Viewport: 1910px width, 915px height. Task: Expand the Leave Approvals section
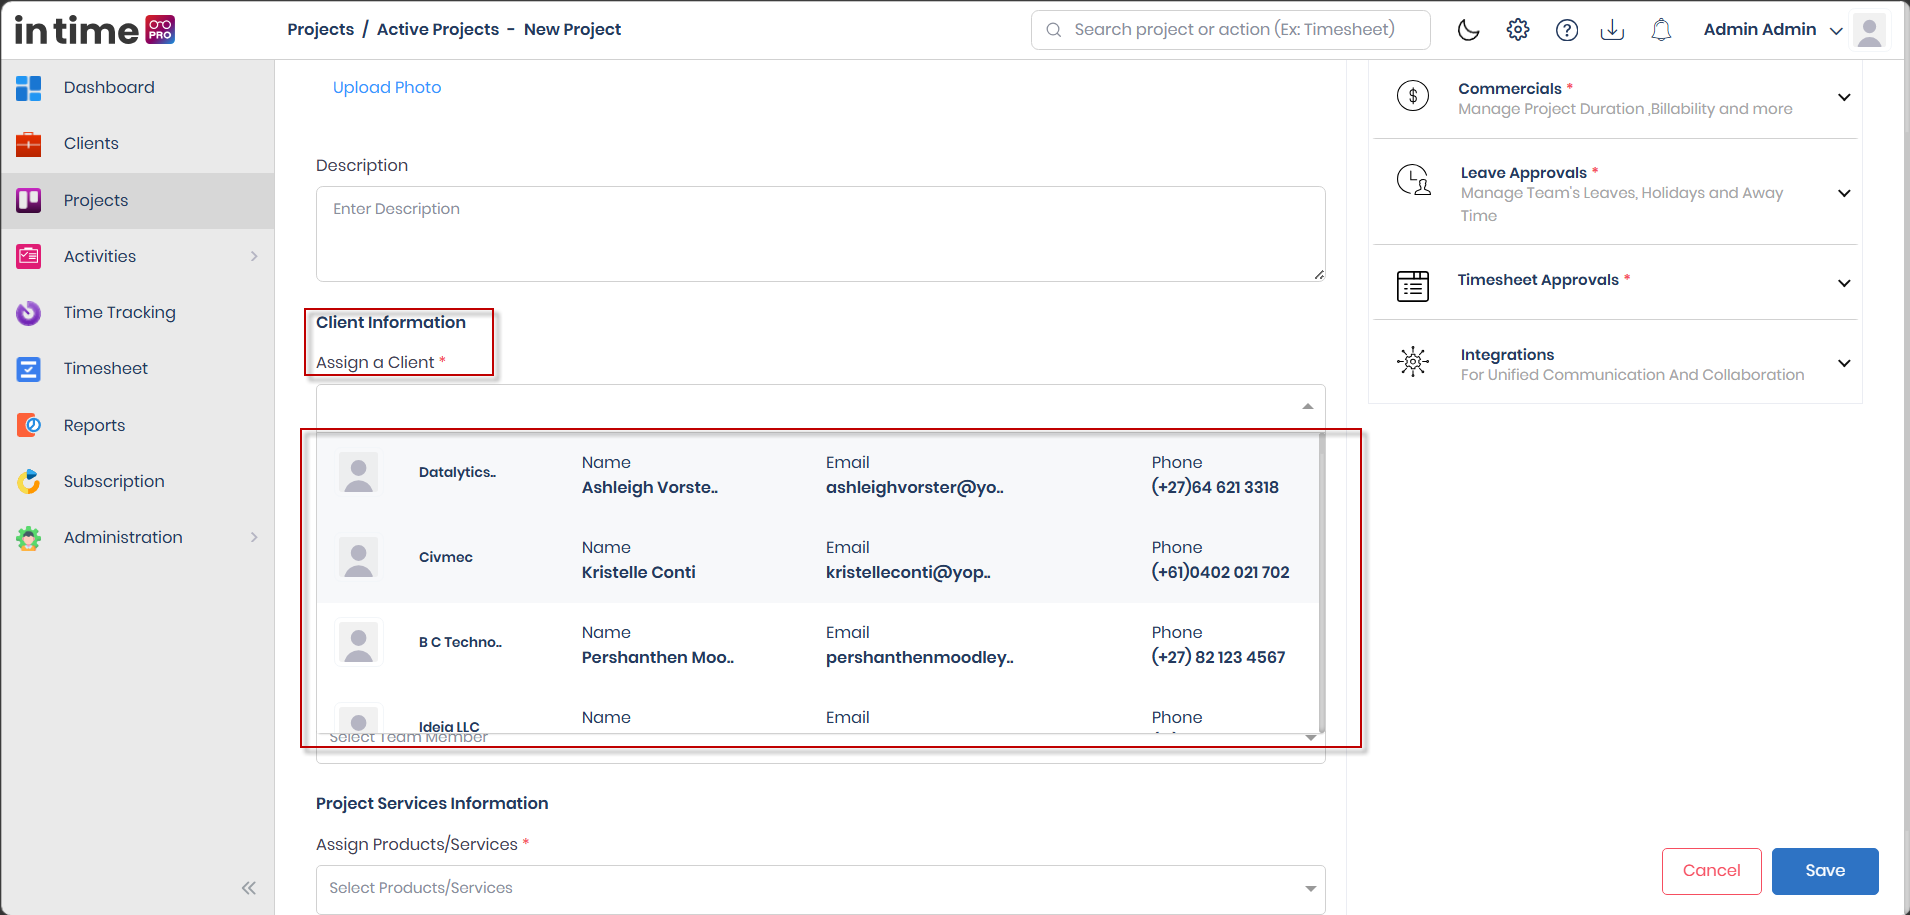[1844, 193]
